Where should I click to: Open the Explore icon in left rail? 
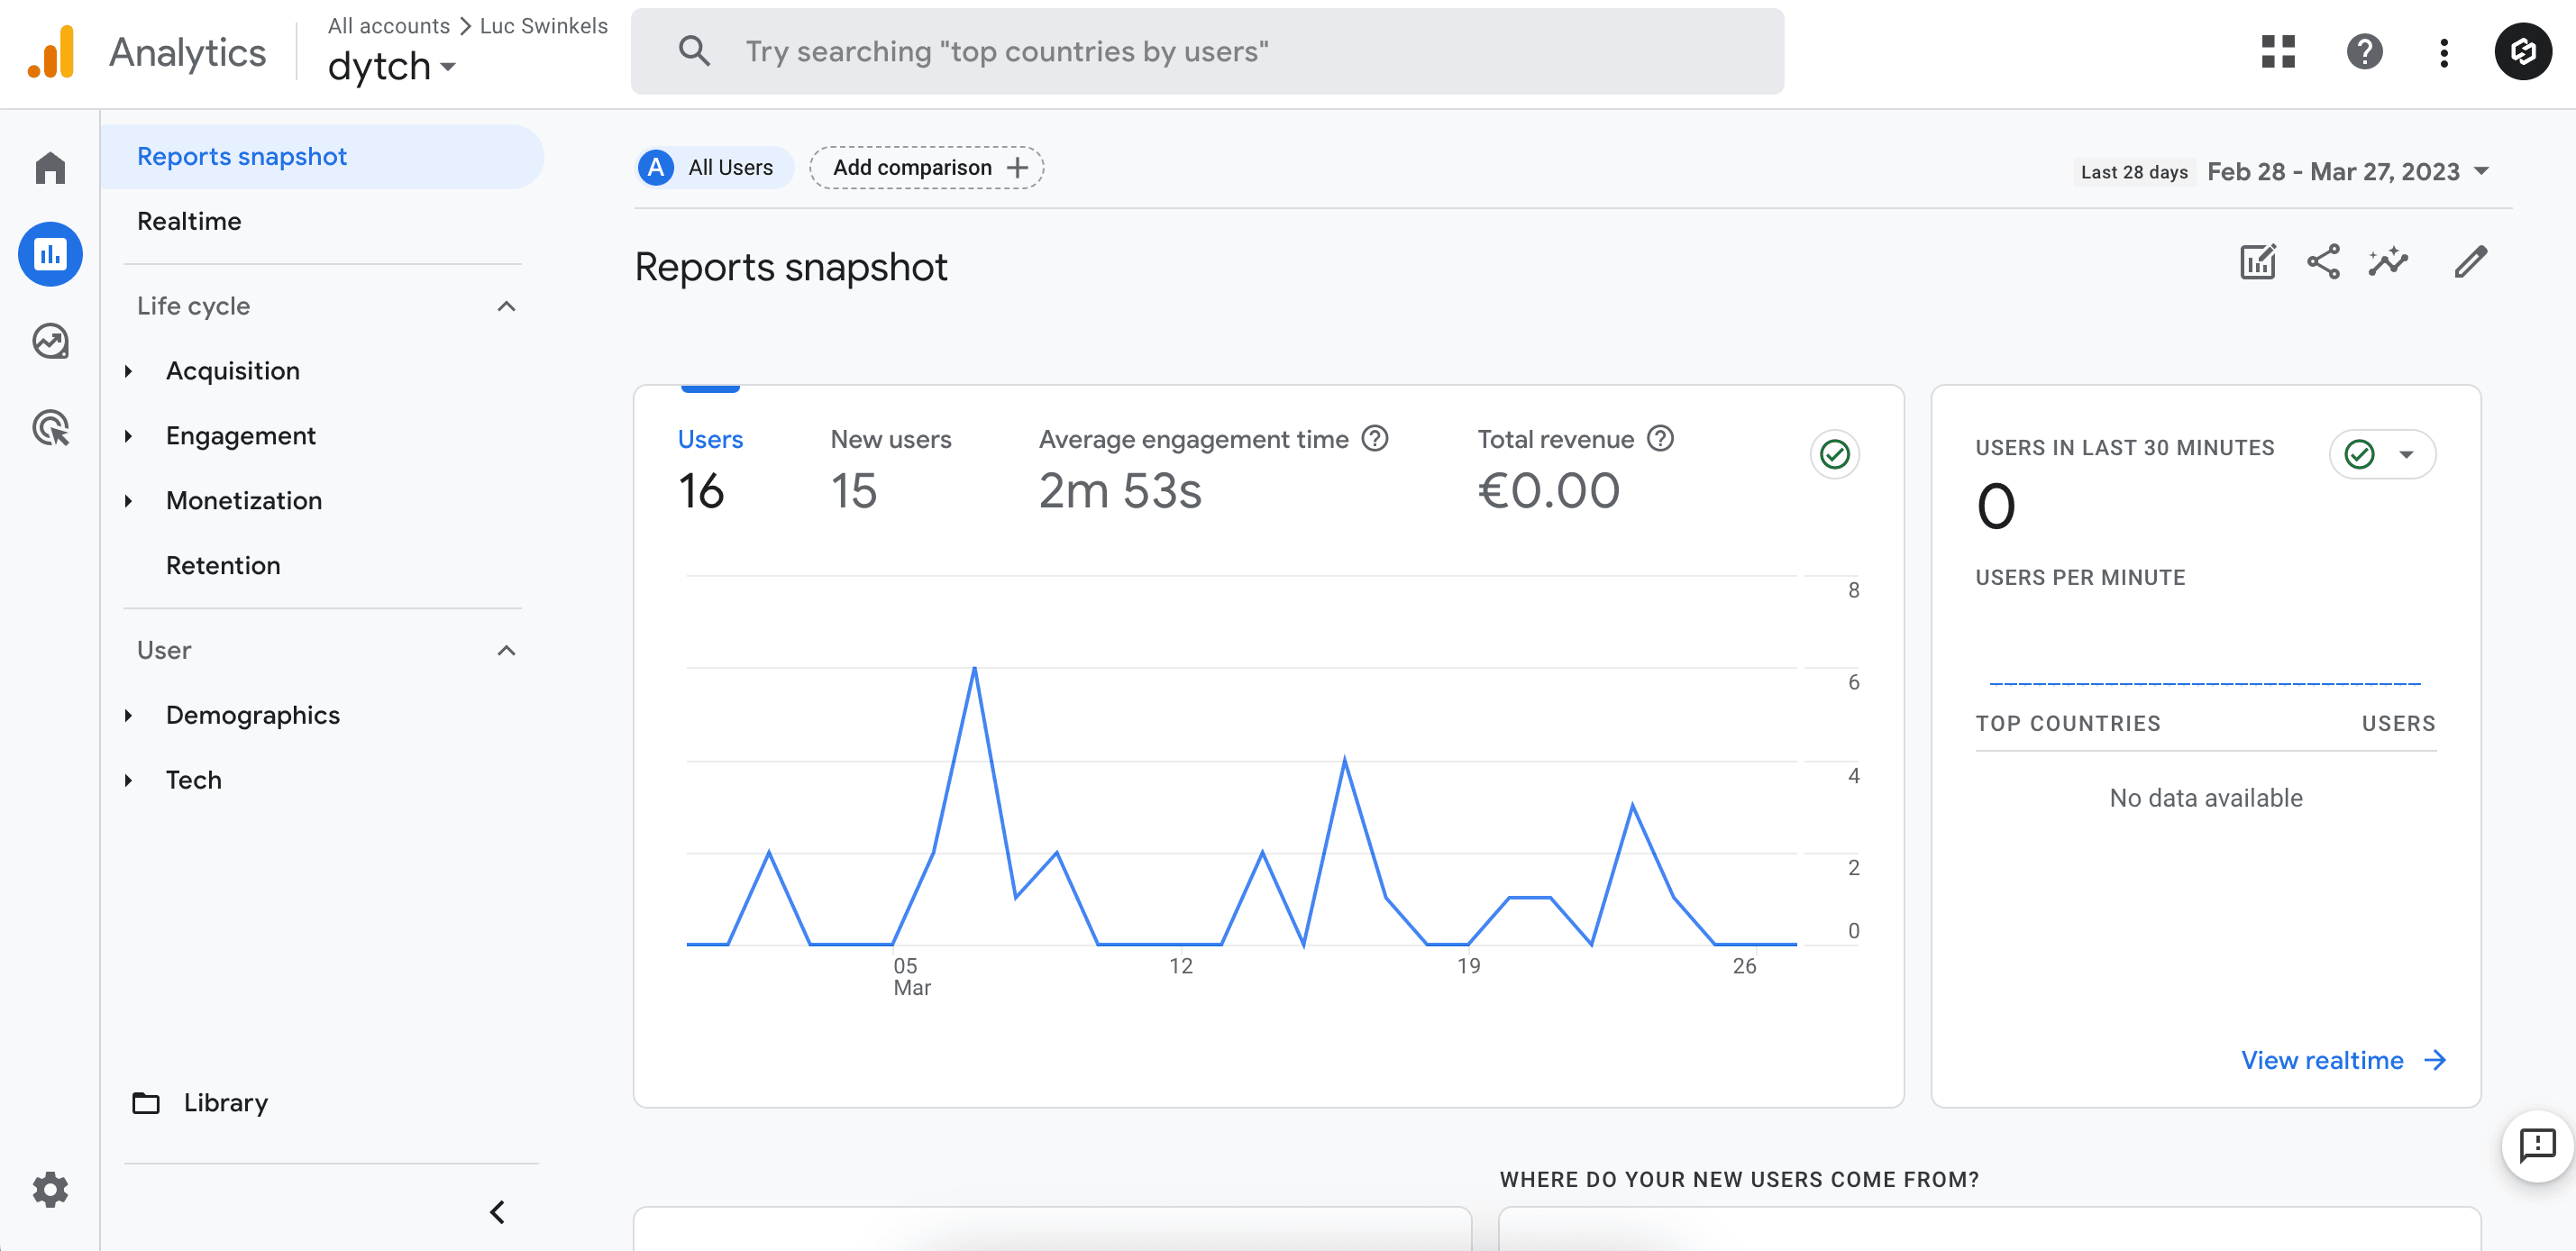tap(50, 341)
